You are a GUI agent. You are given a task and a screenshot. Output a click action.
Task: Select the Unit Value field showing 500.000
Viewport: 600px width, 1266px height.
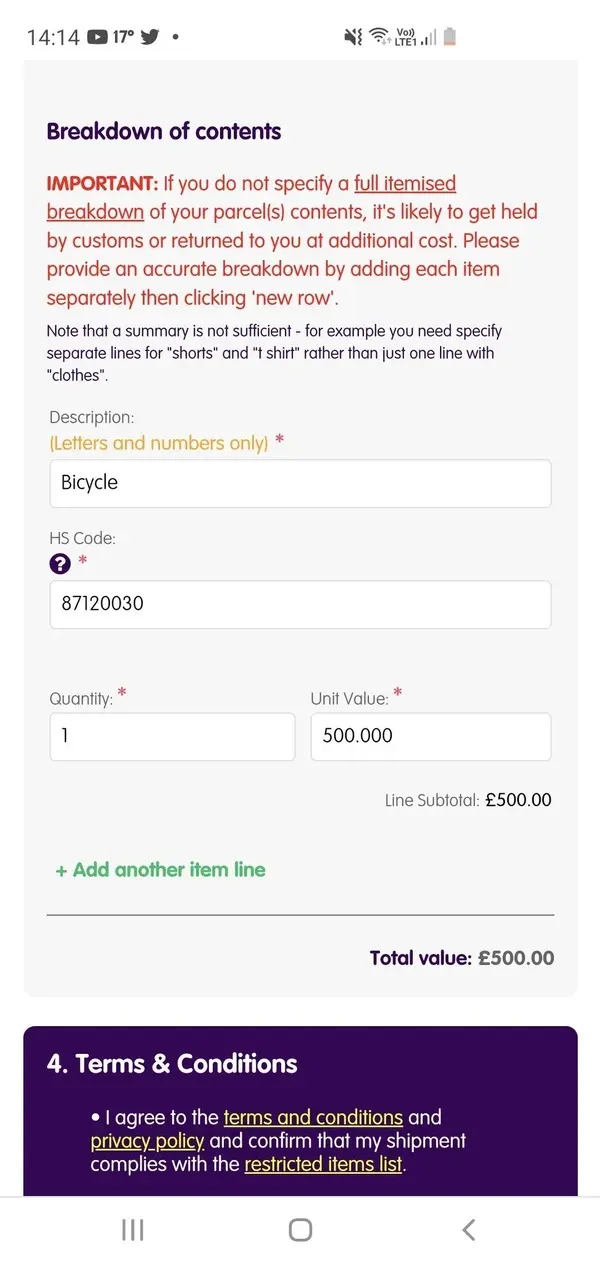[431, 736]
